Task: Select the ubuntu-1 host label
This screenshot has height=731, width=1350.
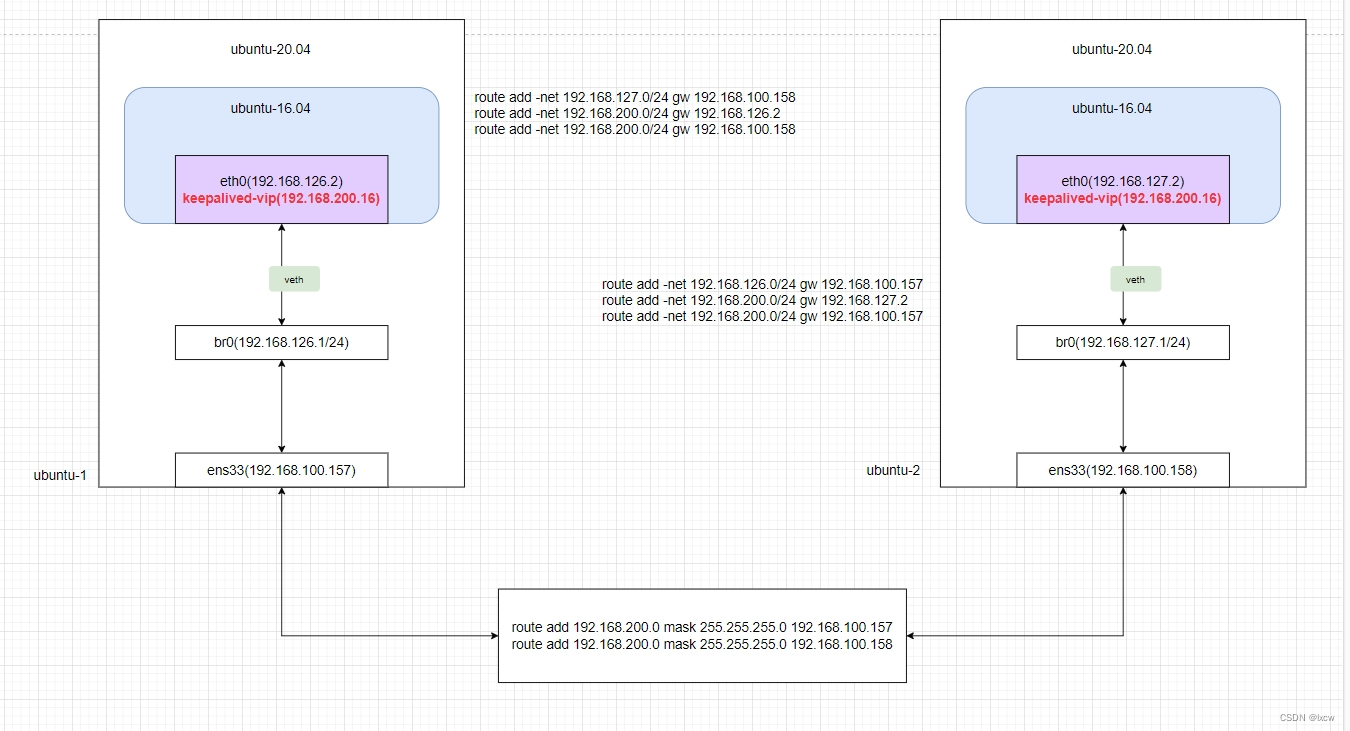Action: 60,475
